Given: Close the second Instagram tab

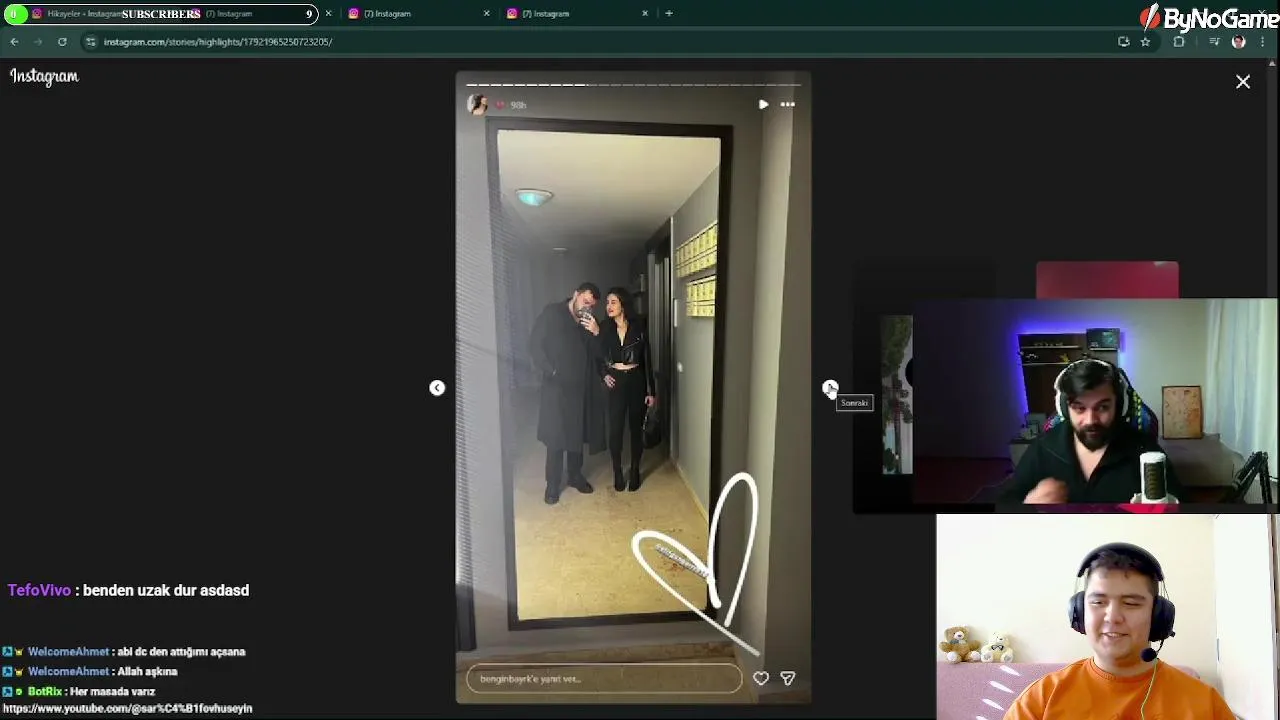Looking at the screenshot, I should click(x=487, y=14).
